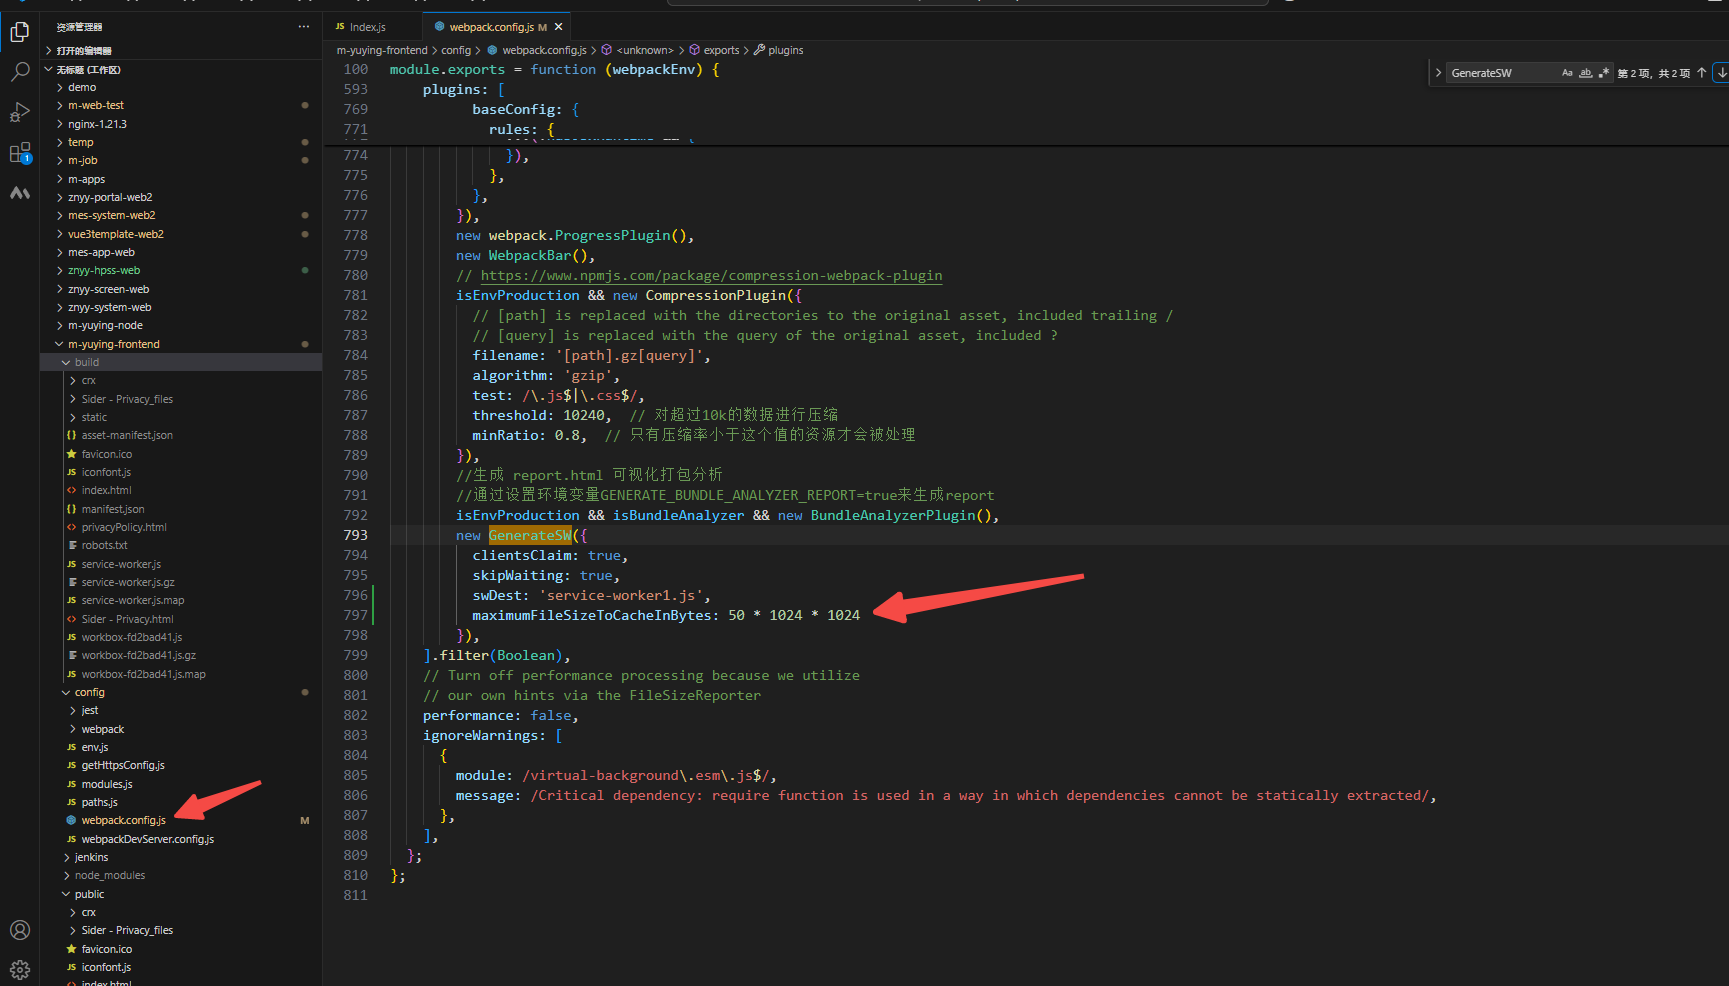Click plugins in the breadcrumb bar
This screenshot has height=986, width=1729.
pyautogui.click(x=785, y=50)
